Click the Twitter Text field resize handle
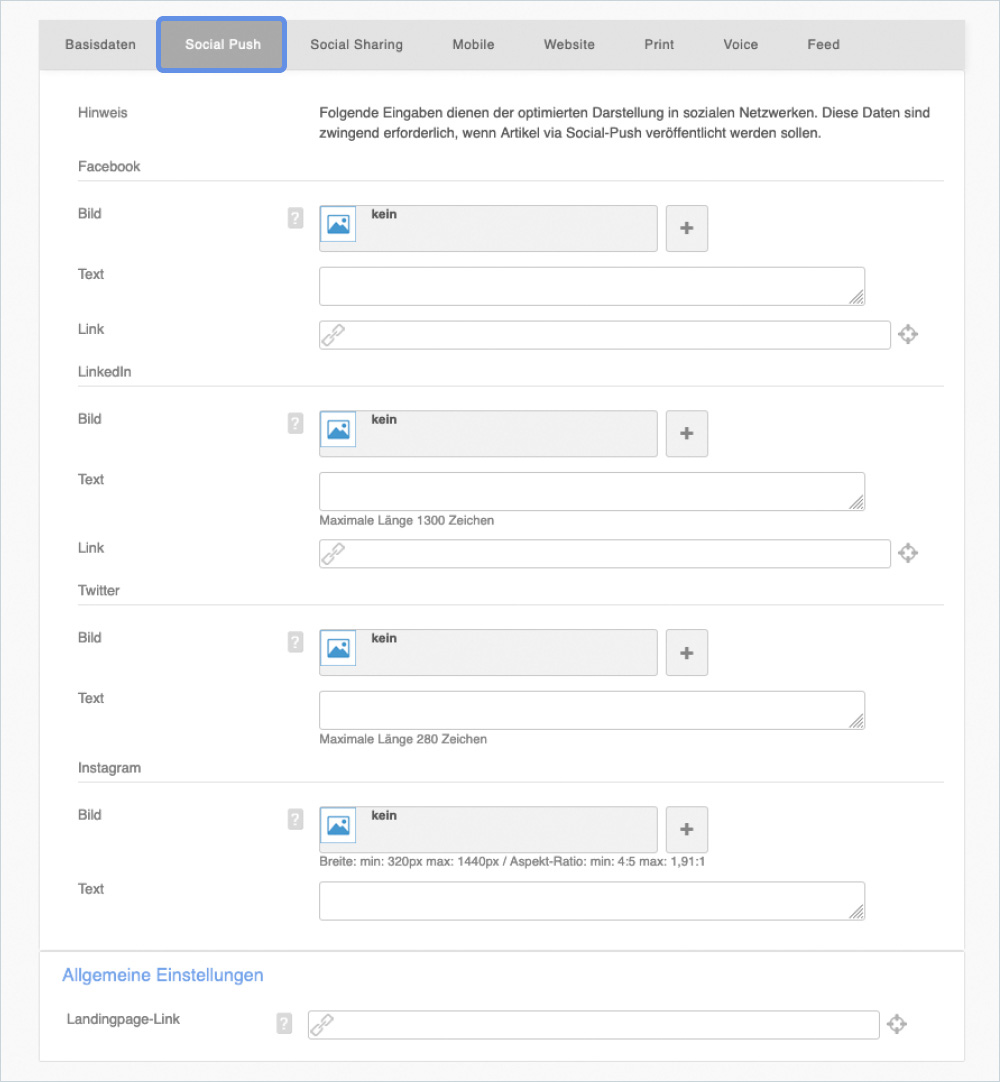Screen dimensions: 1000x1082 click(x=856, y=721)
